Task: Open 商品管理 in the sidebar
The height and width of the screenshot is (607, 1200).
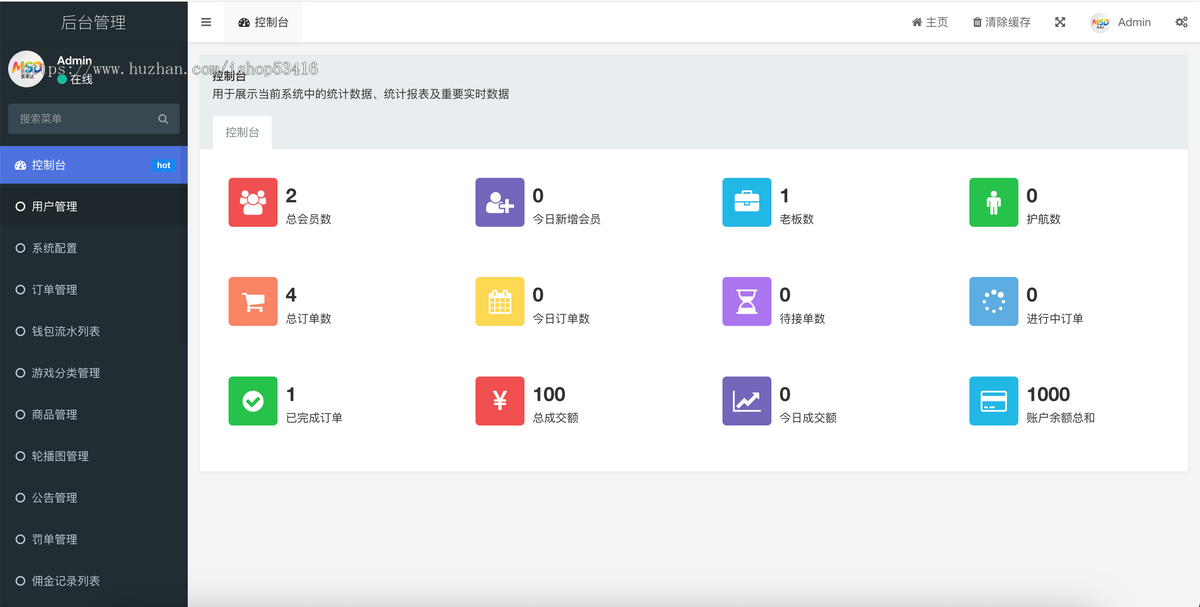Action: [94, 414]
